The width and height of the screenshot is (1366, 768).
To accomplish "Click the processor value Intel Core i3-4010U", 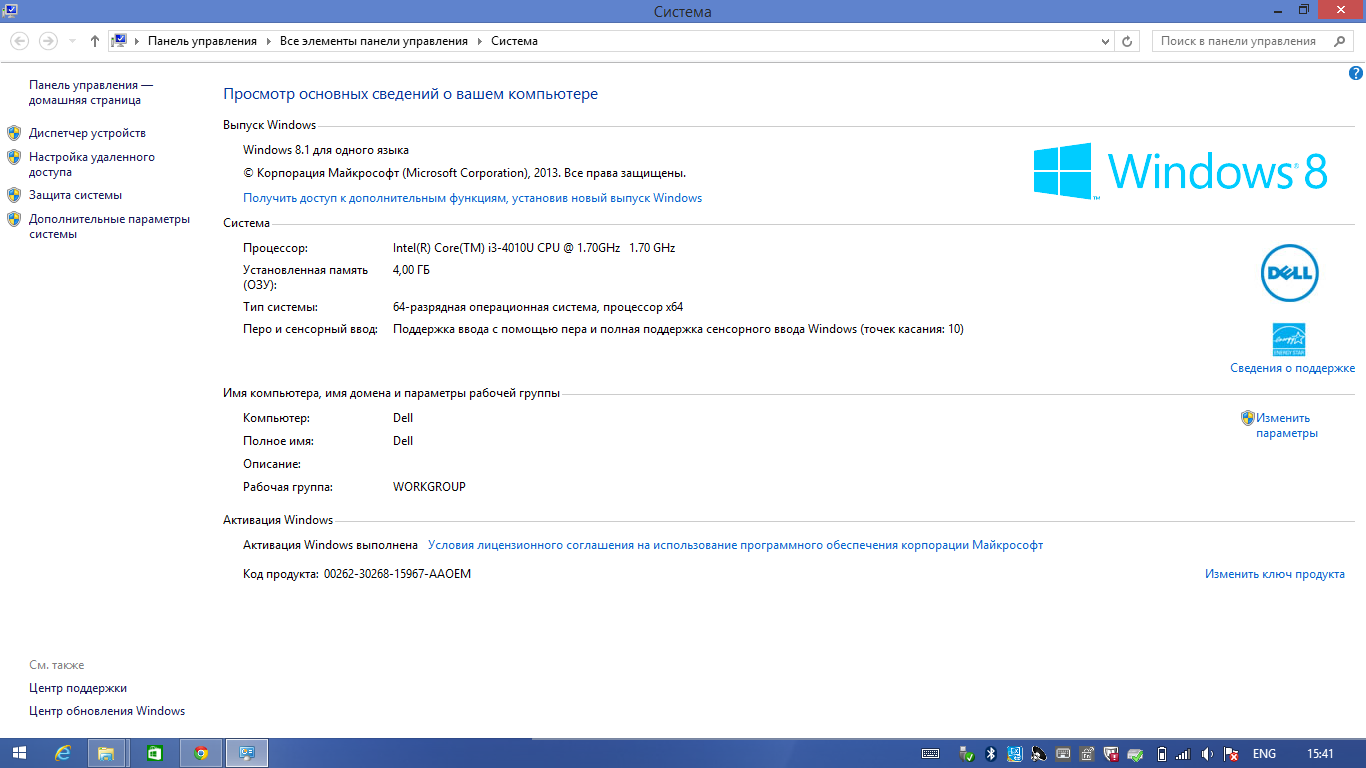I will point(534,248).
